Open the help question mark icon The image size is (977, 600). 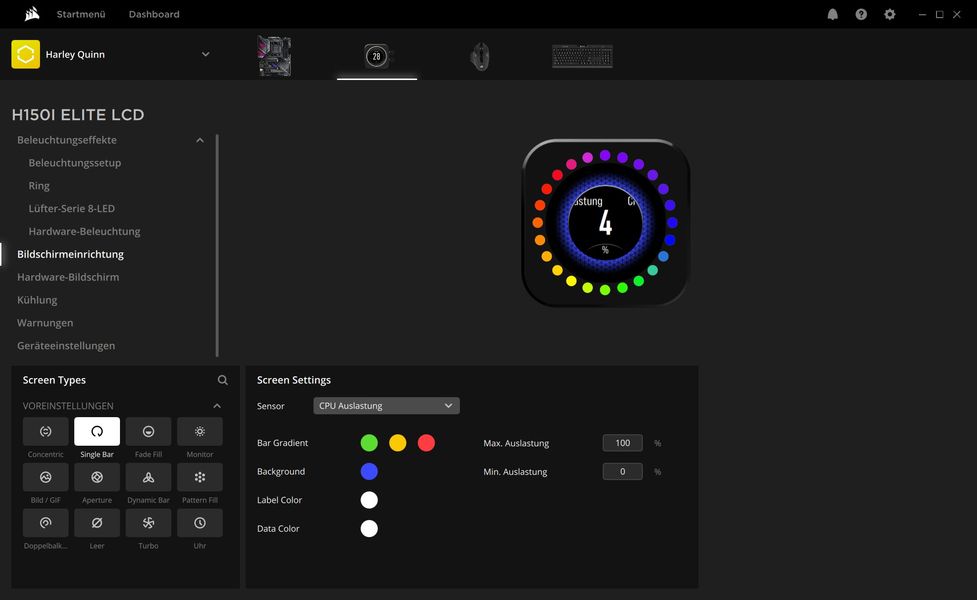pyautogui.click(x=861, y=14)
